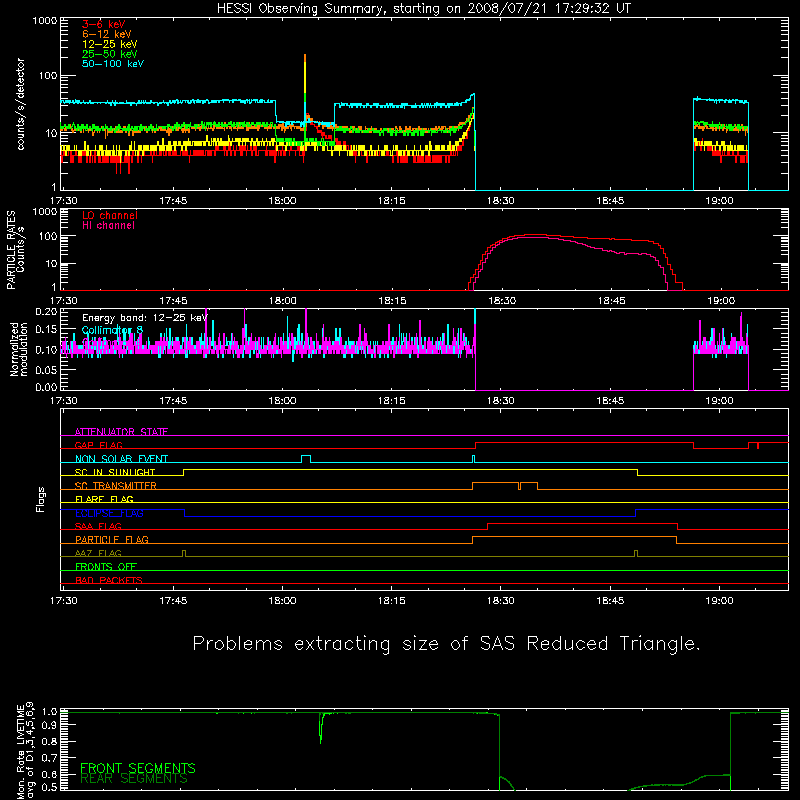Click the "18:00" tick under the count-rate plot

[x=282, y=201]
